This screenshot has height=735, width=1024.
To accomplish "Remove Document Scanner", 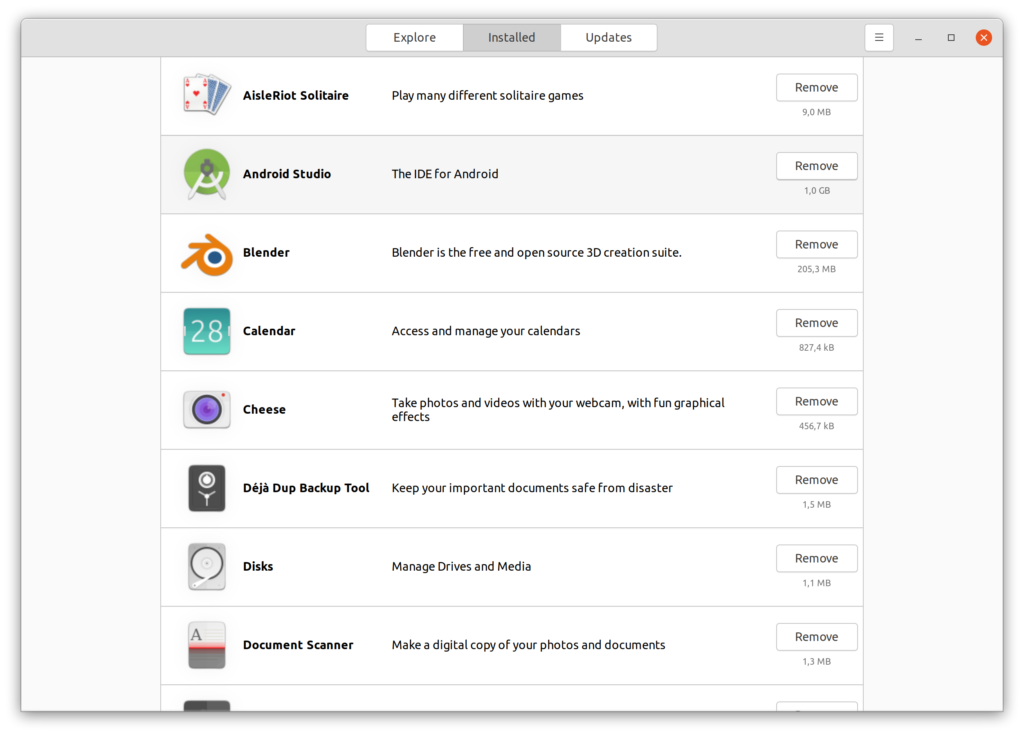I will click(816, 636).
